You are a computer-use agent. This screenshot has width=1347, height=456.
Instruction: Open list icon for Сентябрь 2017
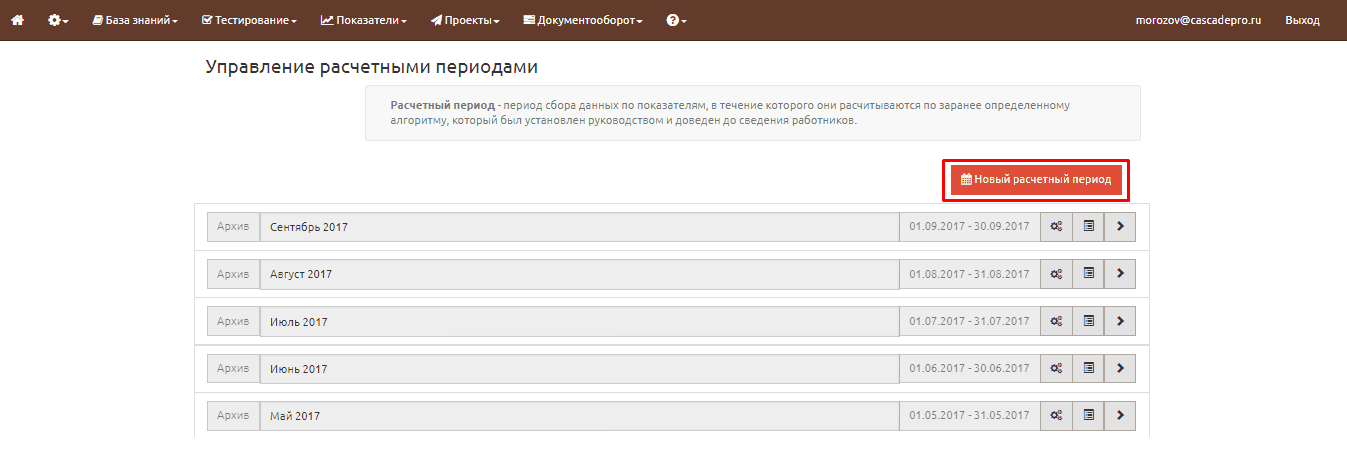1088,227
